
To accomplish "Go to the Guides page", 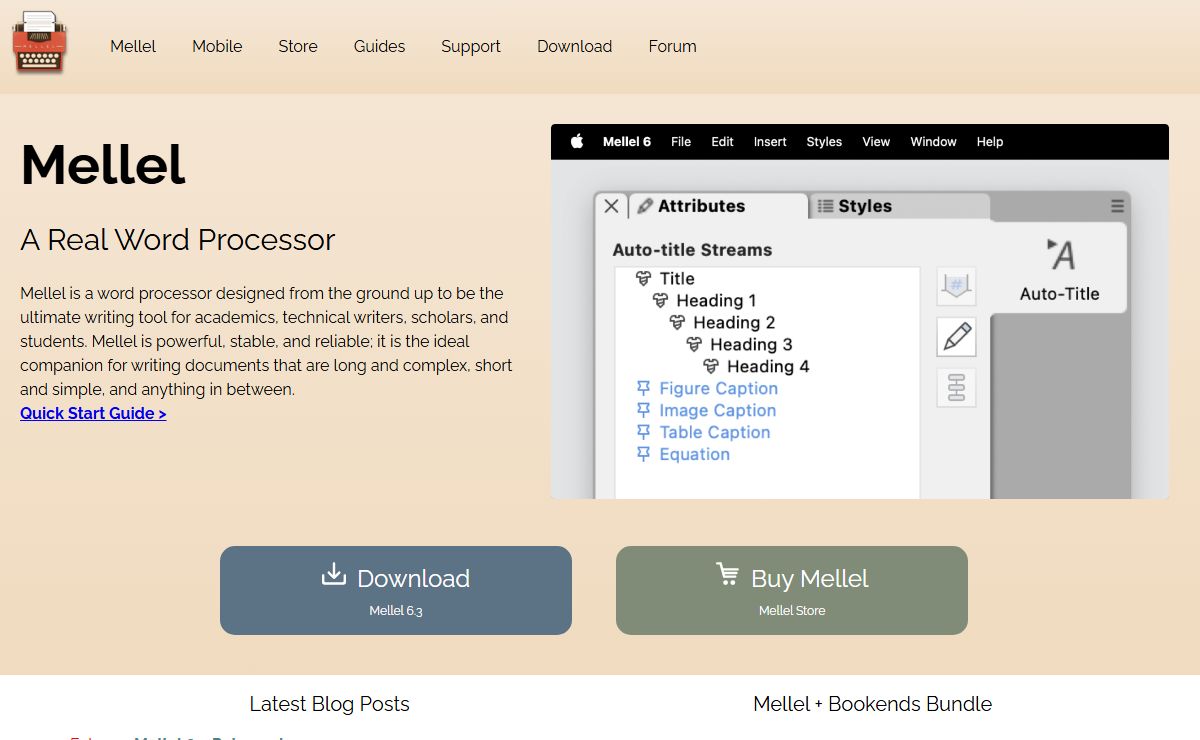I will point(379,46).
